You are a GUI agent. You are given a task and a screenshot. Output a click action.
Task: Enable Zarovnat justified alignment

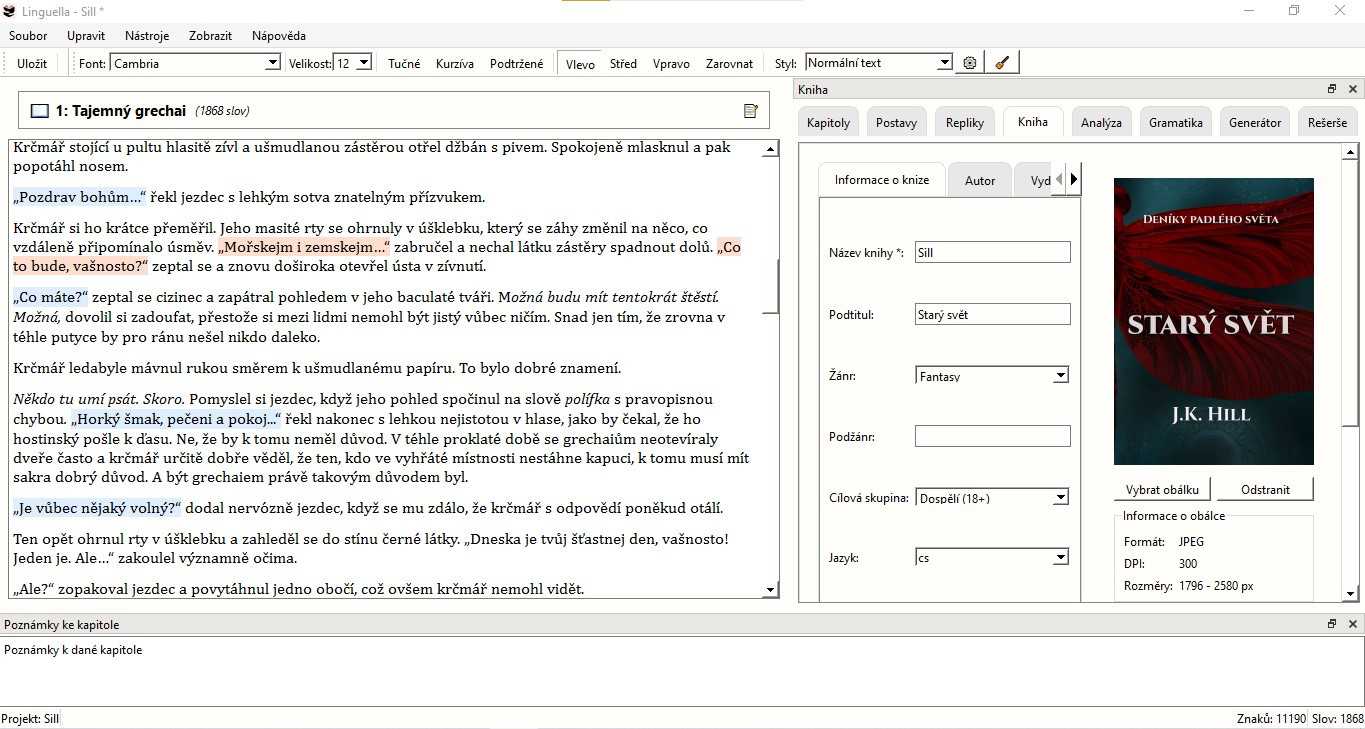729,63
